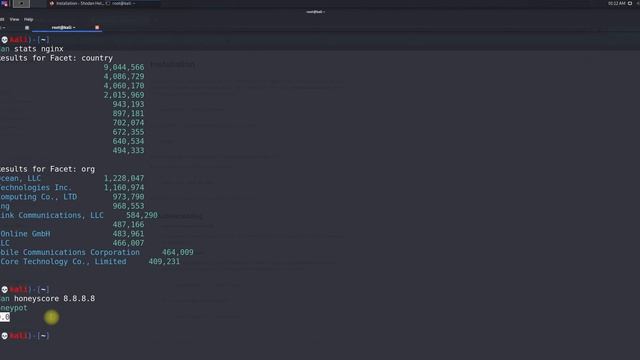
Task: Click the value 409,231
Action: pos(164,262)
